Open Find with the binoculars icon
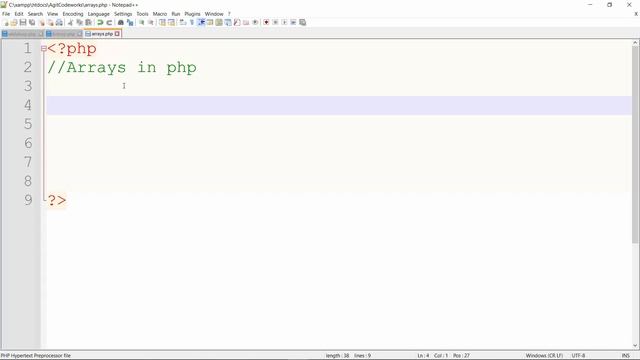640x360 pixels. 121,22
